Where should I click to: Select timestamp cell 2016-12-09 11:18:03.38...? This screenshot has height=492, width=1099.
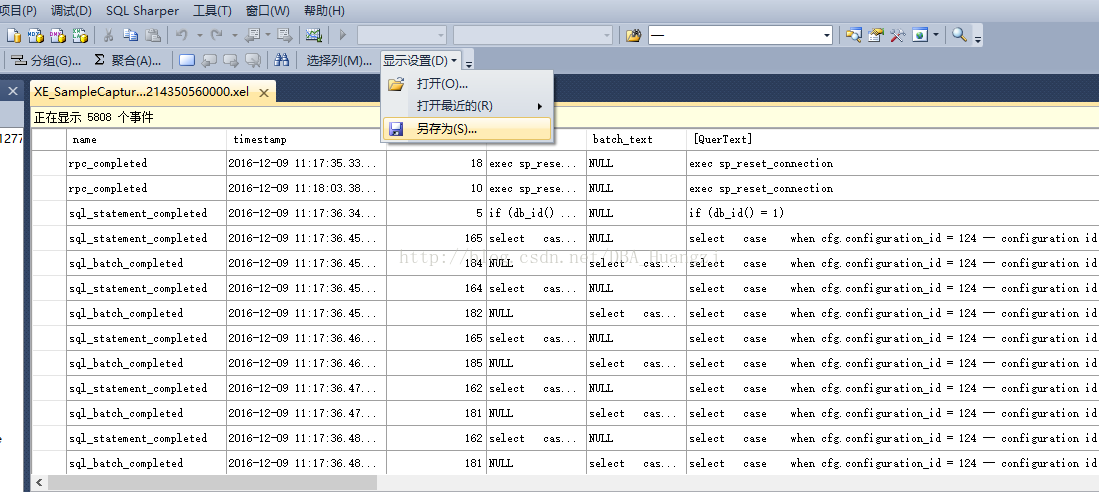[306, 188]
